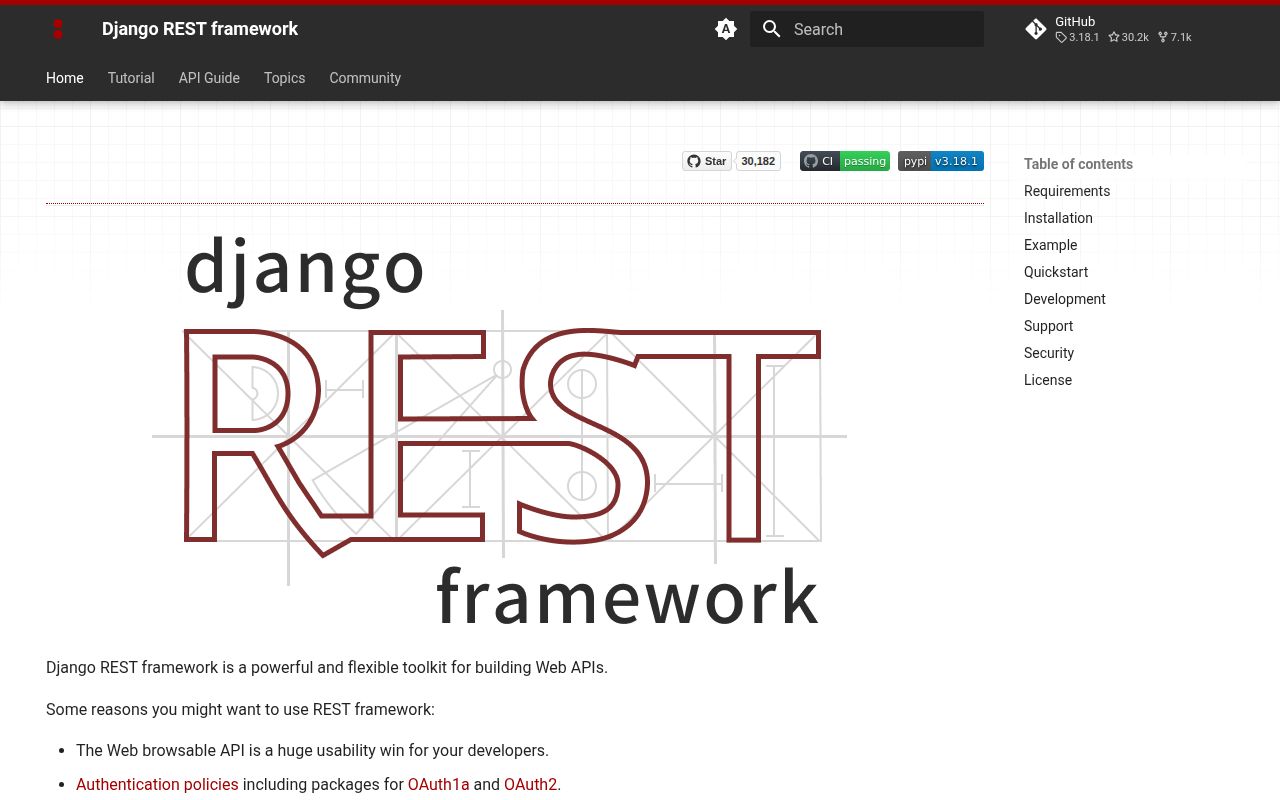1280x800 pixels.
Task: Focus the Search input field
Action: 867,29
